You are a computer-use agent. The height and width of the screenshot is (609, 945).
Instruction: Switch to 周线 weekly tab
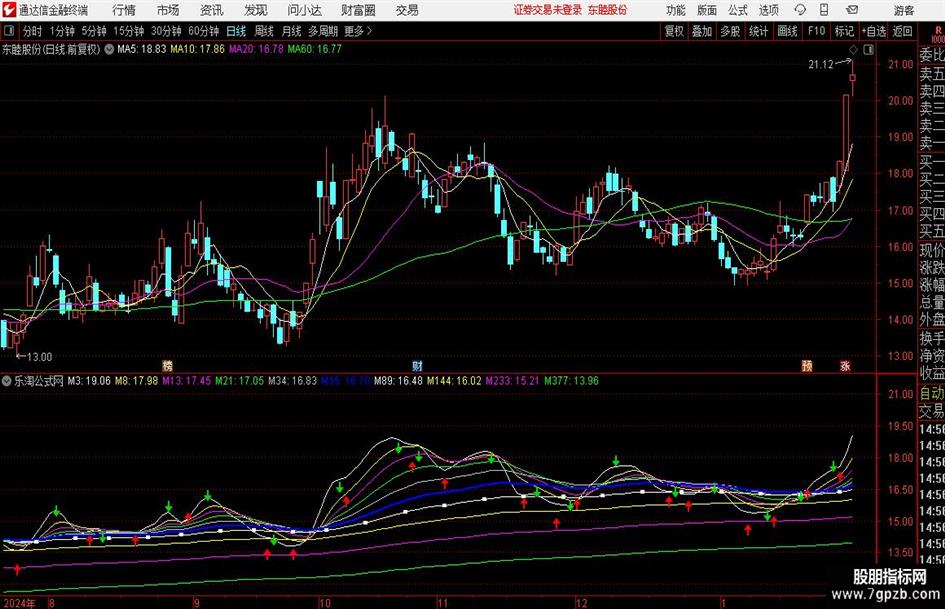(x=263, y=31)
